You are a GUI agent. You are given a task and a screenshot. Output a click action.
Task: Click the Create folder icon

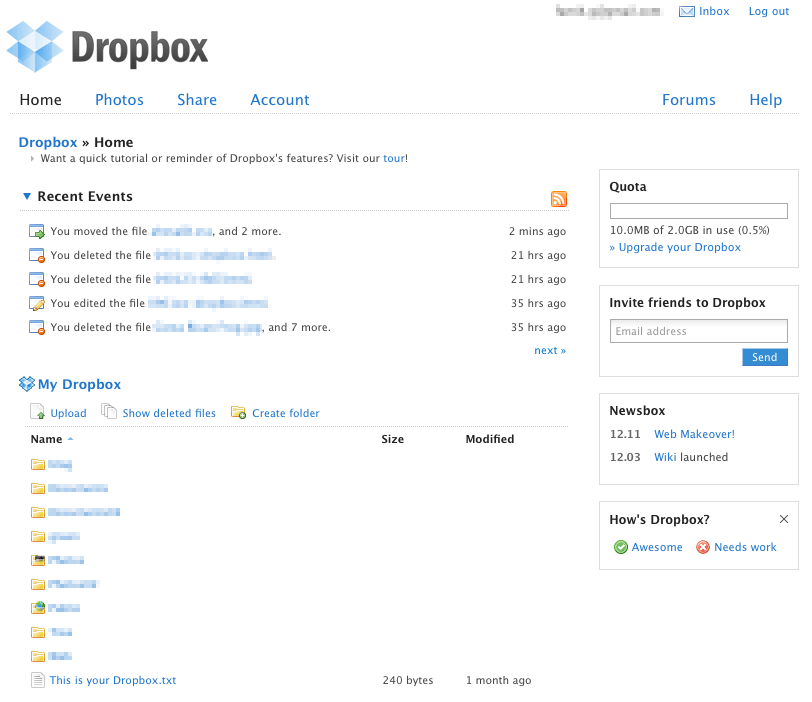point(238,413)
